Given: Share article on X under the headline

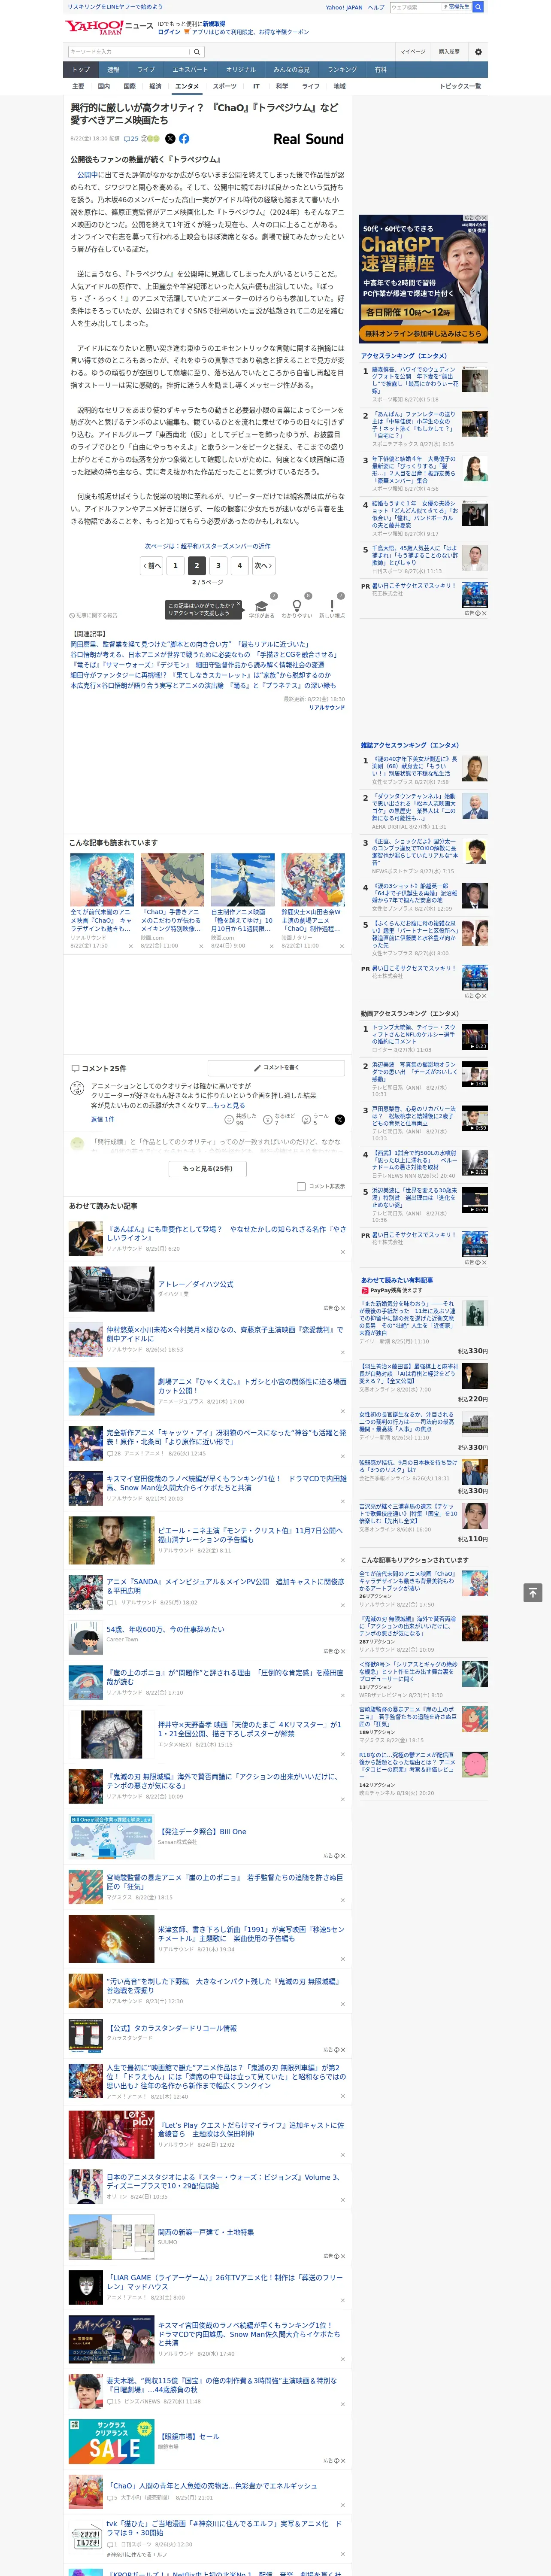Looking at the screenshot, I should point(170,139).
